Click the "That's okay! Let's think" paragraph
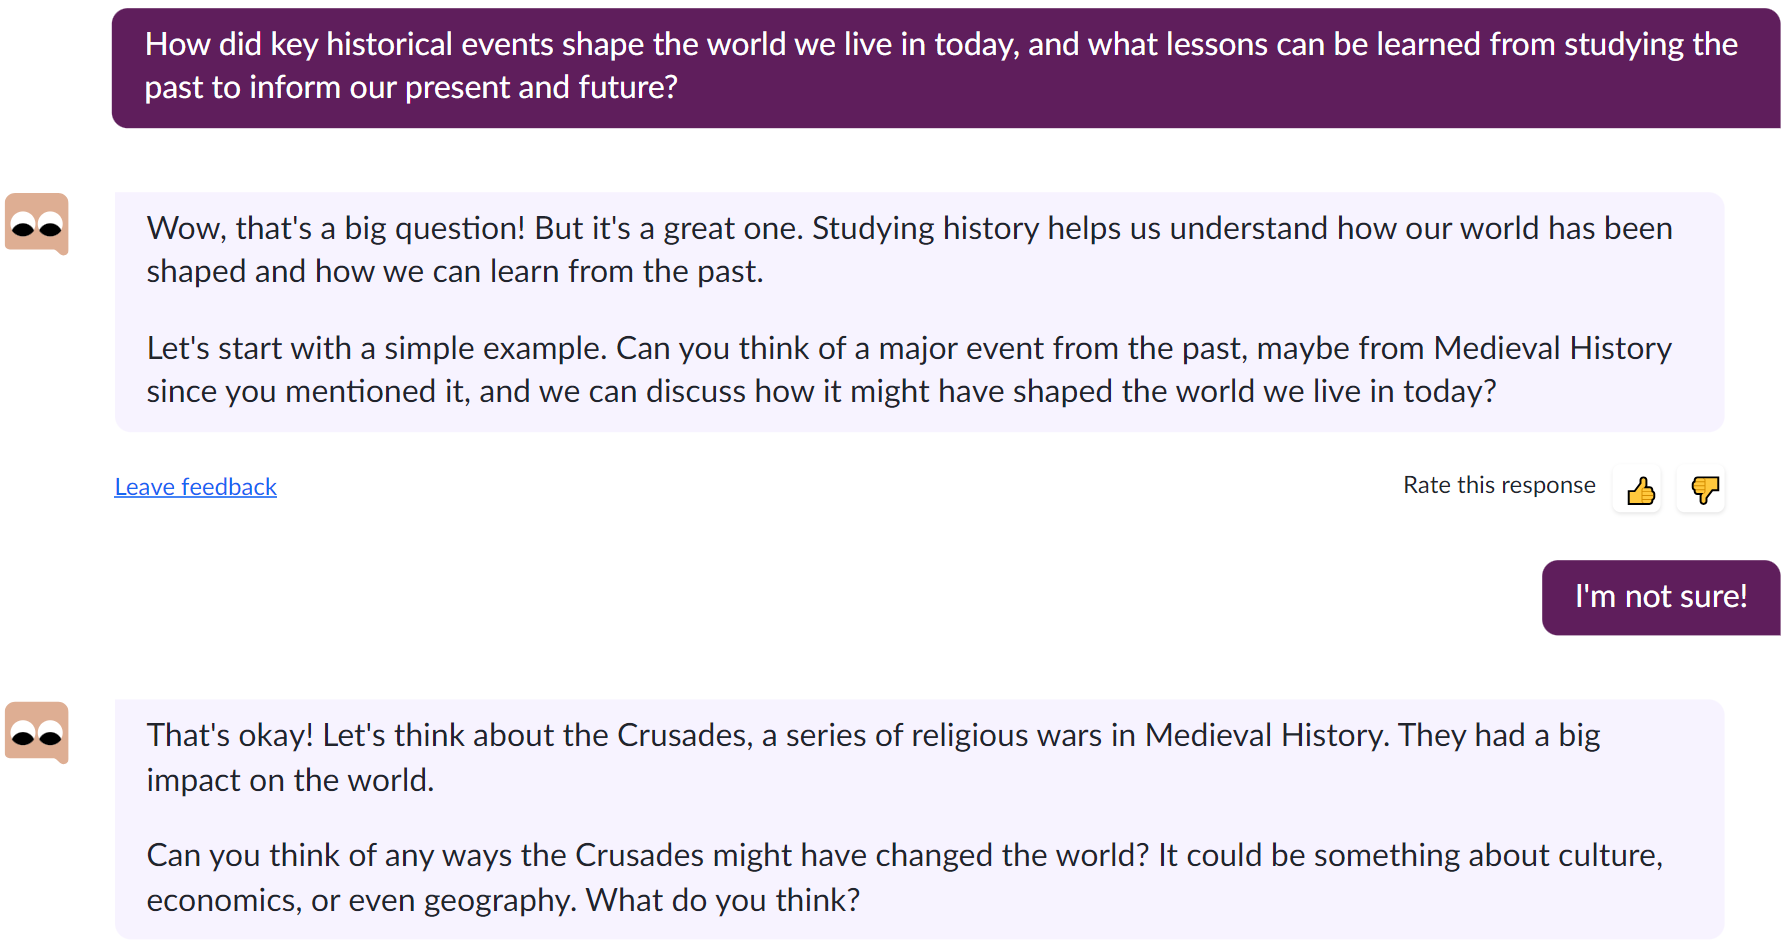 (872, 757)
